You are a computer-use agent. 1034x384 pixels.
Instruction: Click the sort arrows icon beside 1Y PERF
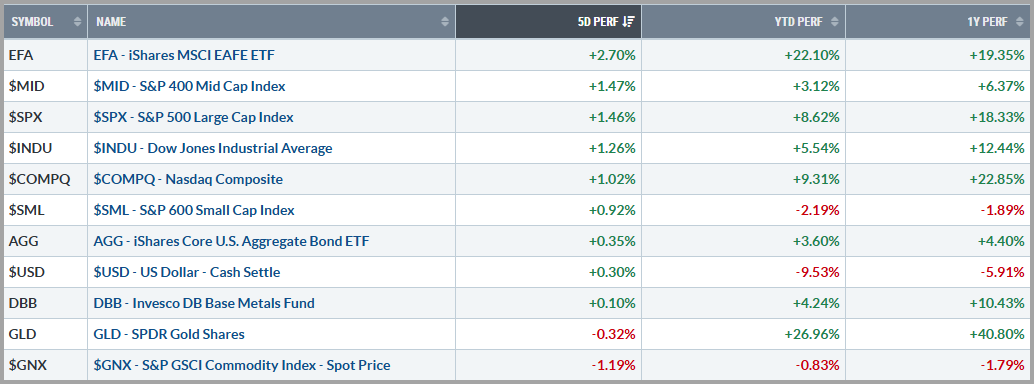click(x=1019, y=22)
